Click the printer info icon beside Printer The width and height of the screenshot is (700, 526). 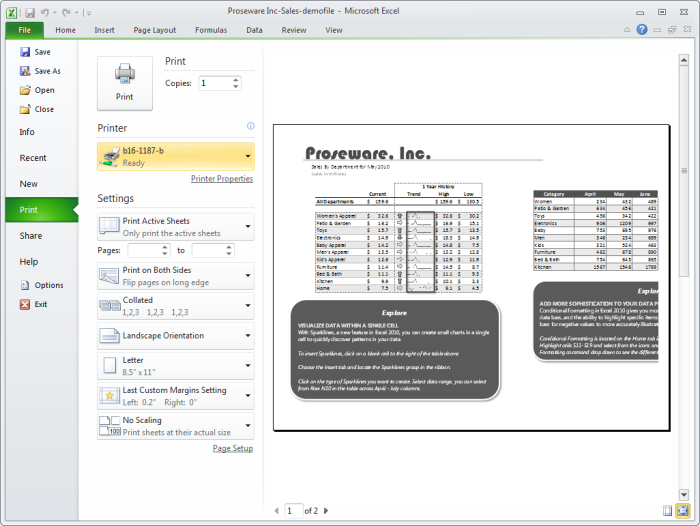250,126
